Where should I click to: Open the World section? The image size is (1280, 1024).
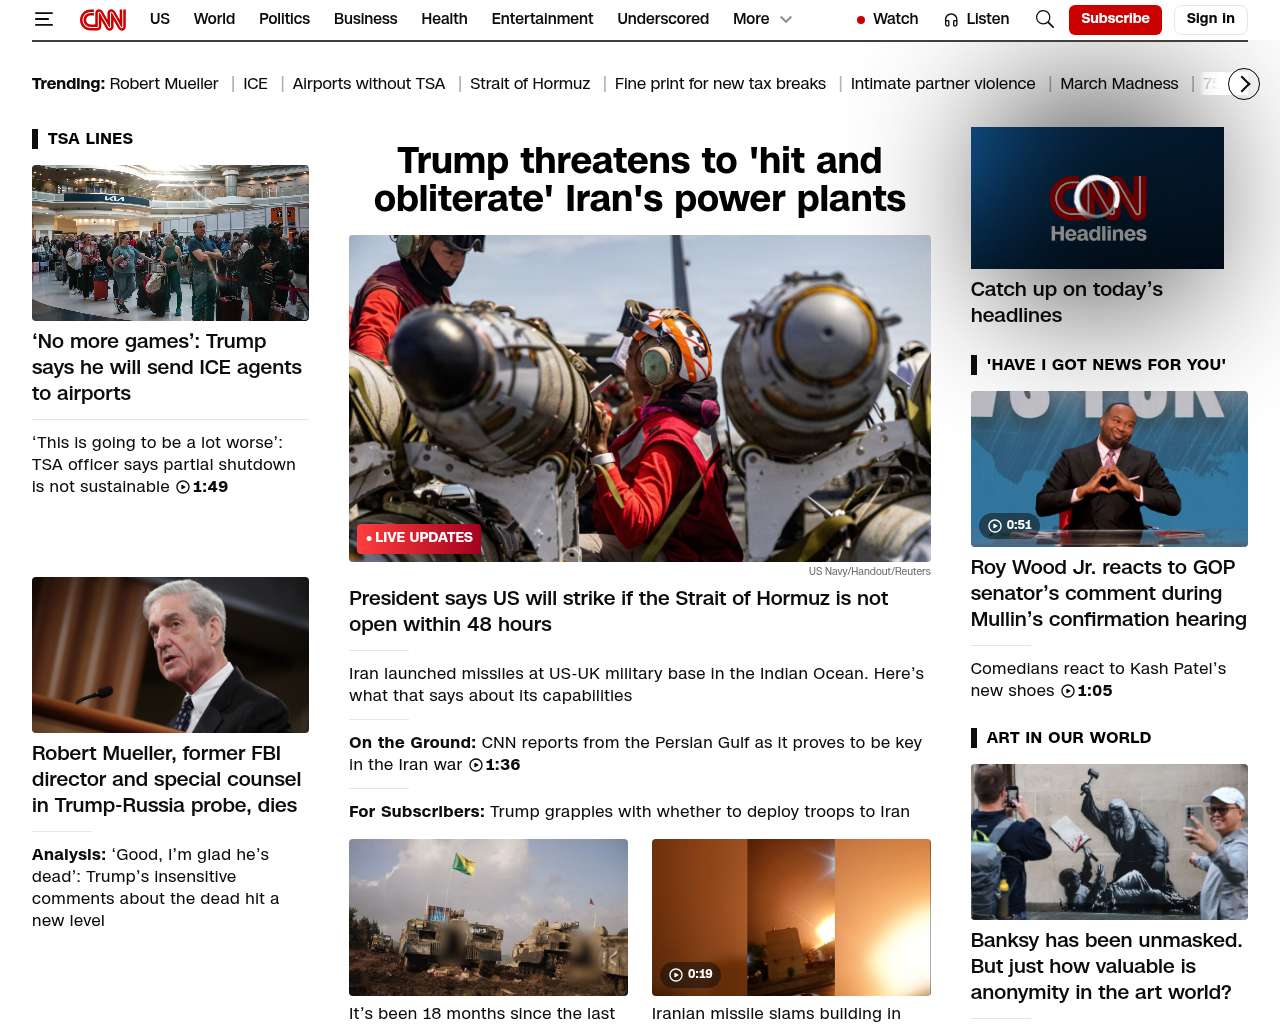pyautogui.click(x=214, y=19)
